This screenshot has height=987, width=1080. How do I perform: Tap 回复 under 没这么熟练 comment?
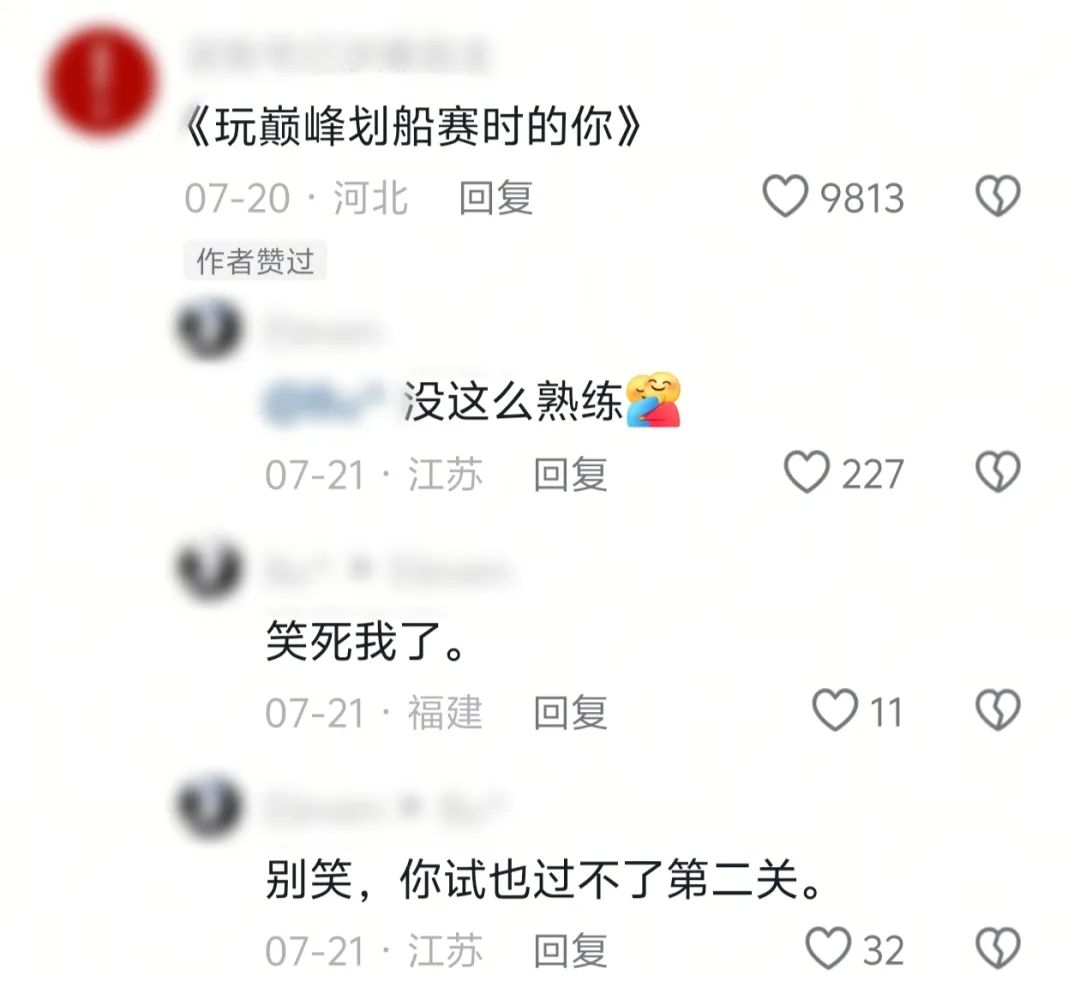click(570, 474)
